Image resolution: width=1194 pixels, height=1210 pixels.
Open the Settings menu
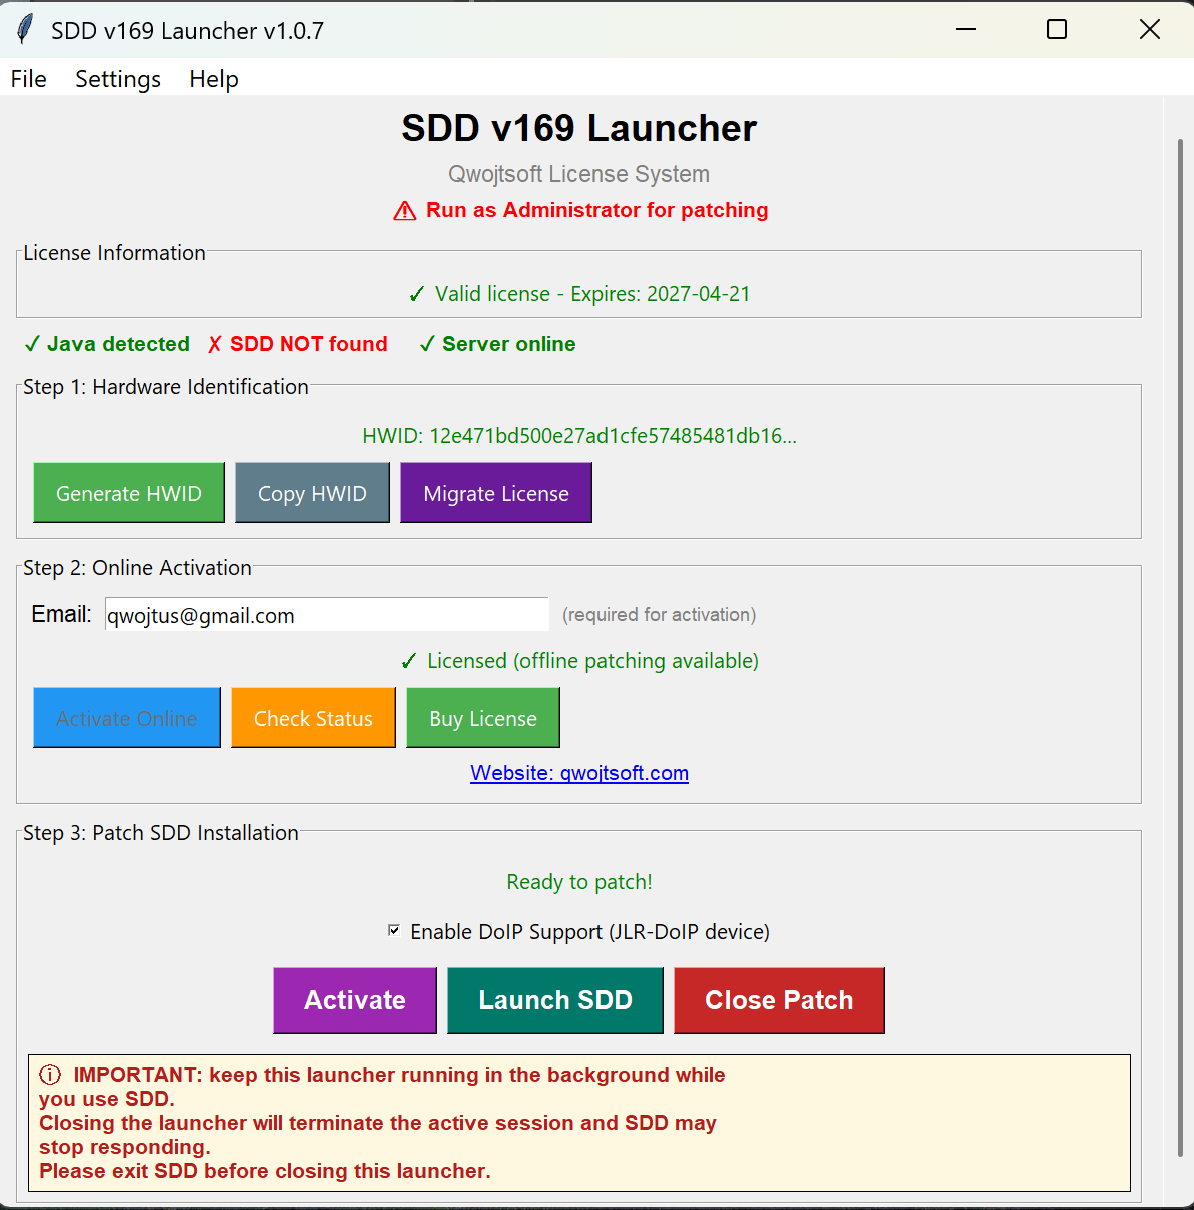[117, 79]
